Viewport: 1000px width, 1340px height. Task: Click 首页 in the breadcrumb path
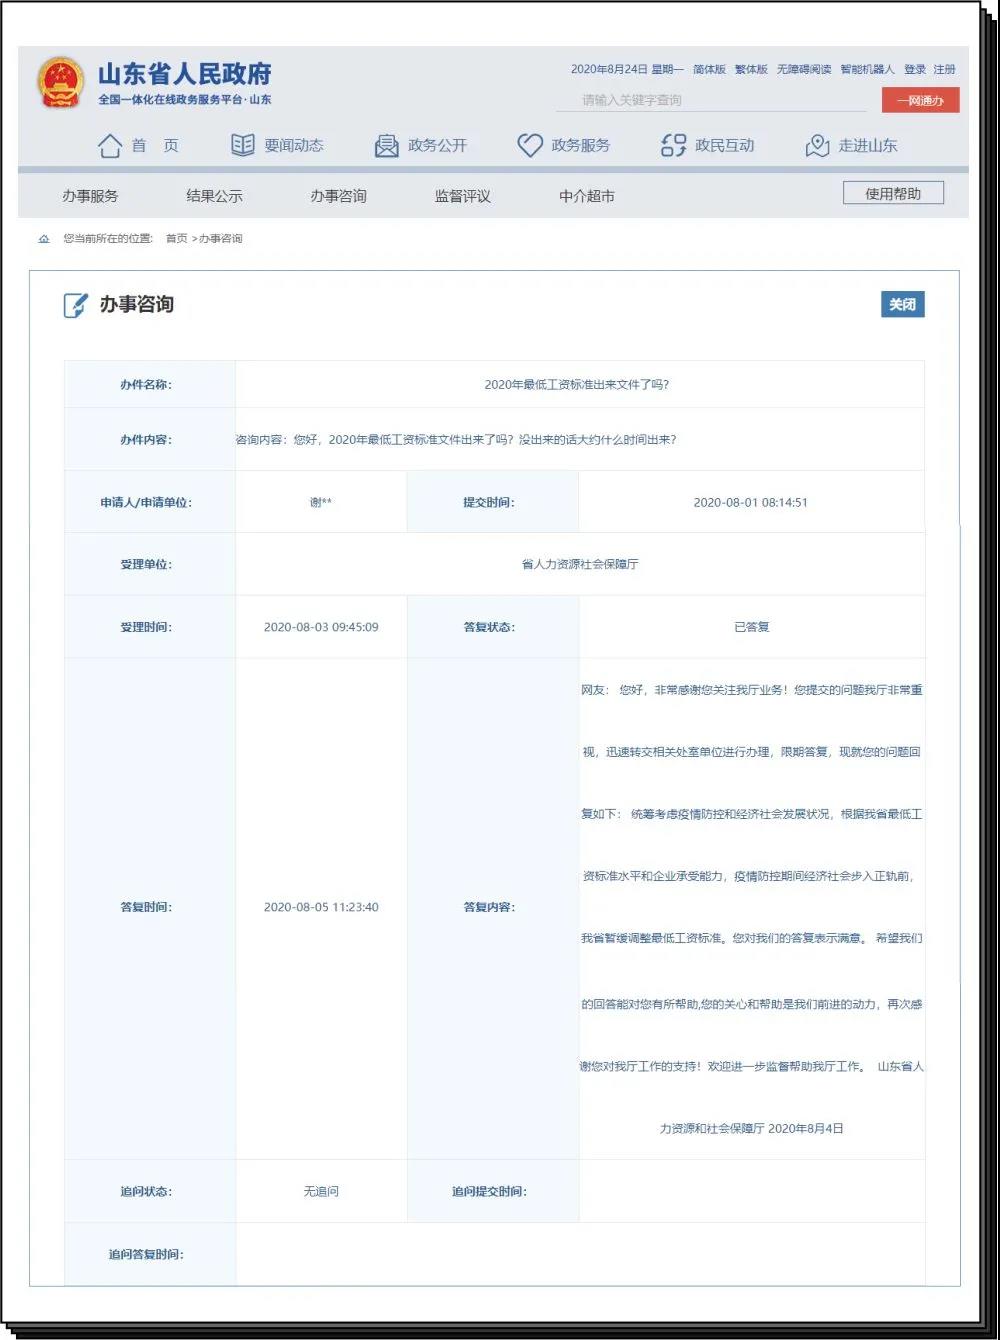coord(176,239)
